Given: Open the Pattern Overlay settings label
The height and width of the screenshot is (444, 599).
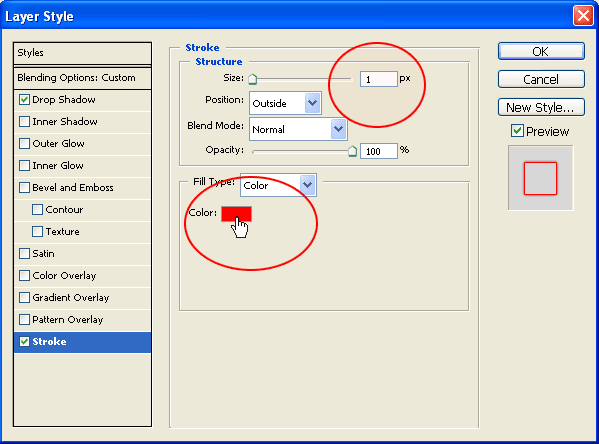Looking at the screenshot, I should pos(68,320).
